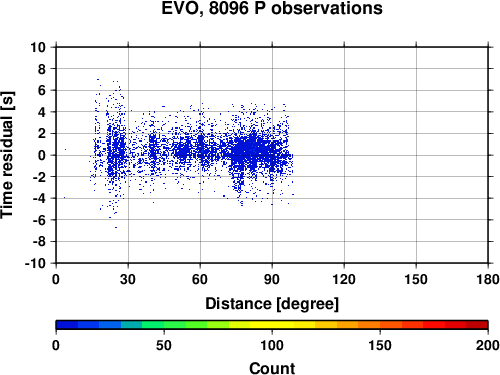Click the isolated data point near 4 degrees, -4 s

pos(64,198)
